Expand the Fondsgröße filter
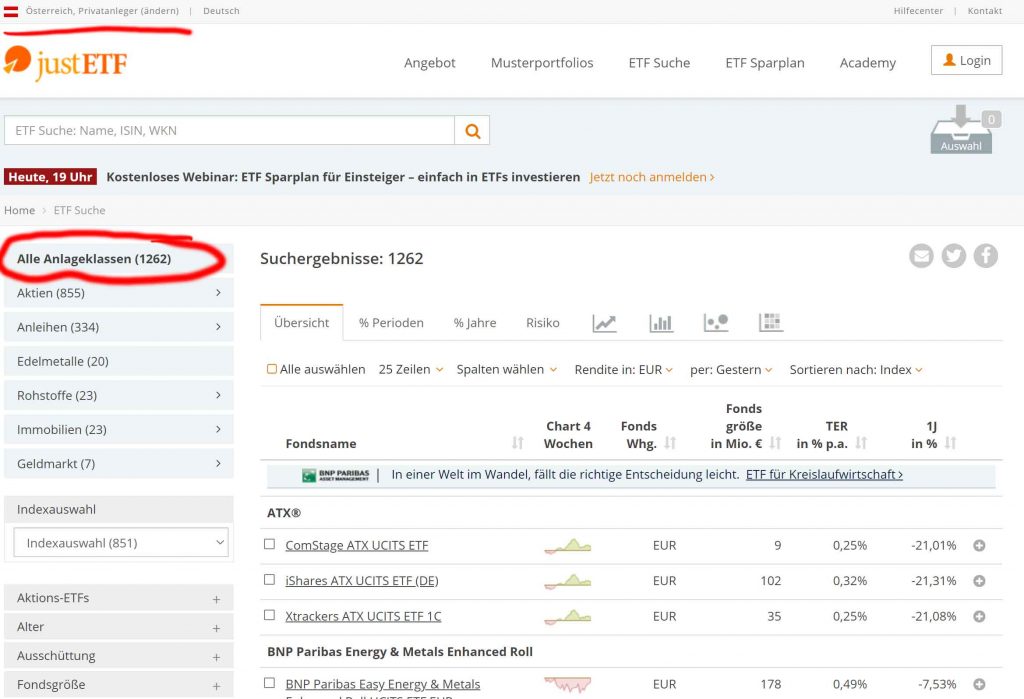 click(119, 685)
